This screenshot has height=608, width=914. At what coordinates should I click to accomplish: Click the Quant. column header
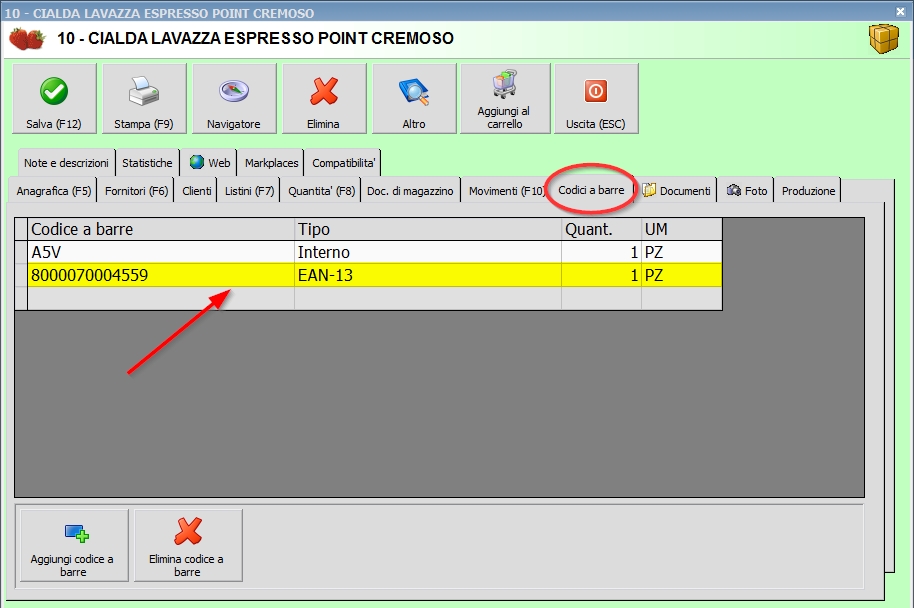pyautogui.click(x=602, y=229)
